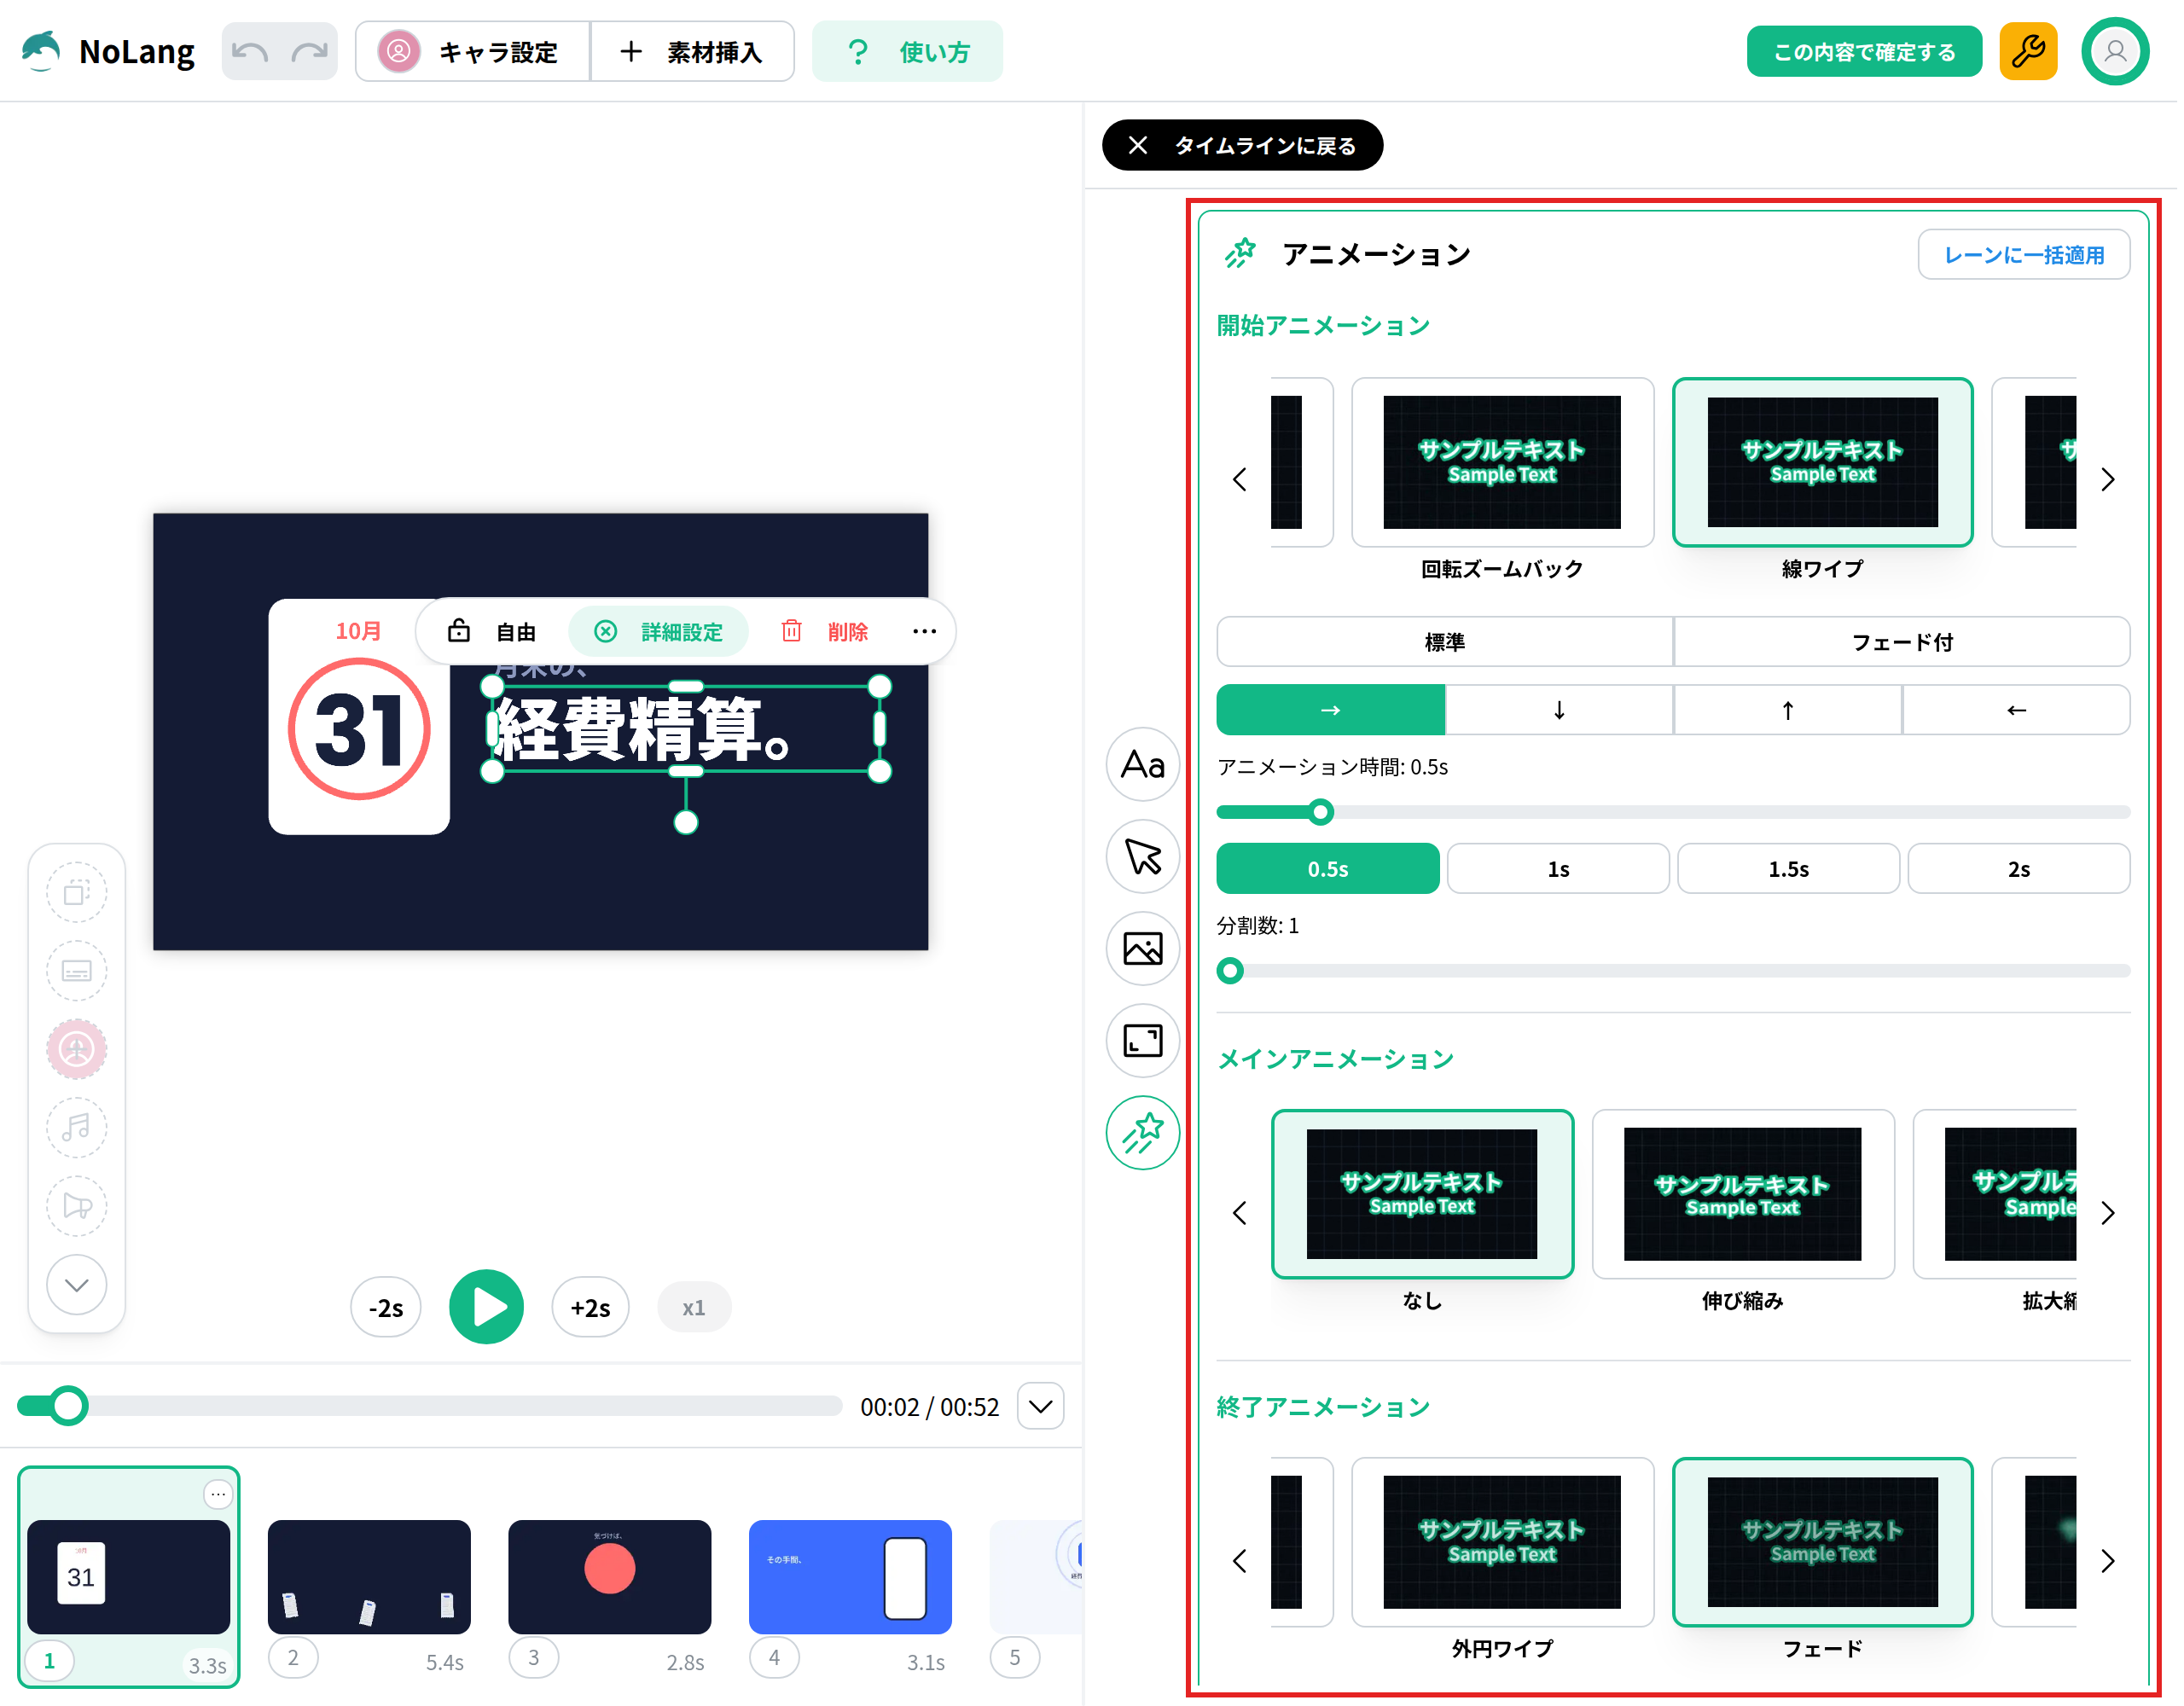This screenshot has height=1706, width=2184.
Task: Select the Aa text style tool
Action: point(1146,766)
